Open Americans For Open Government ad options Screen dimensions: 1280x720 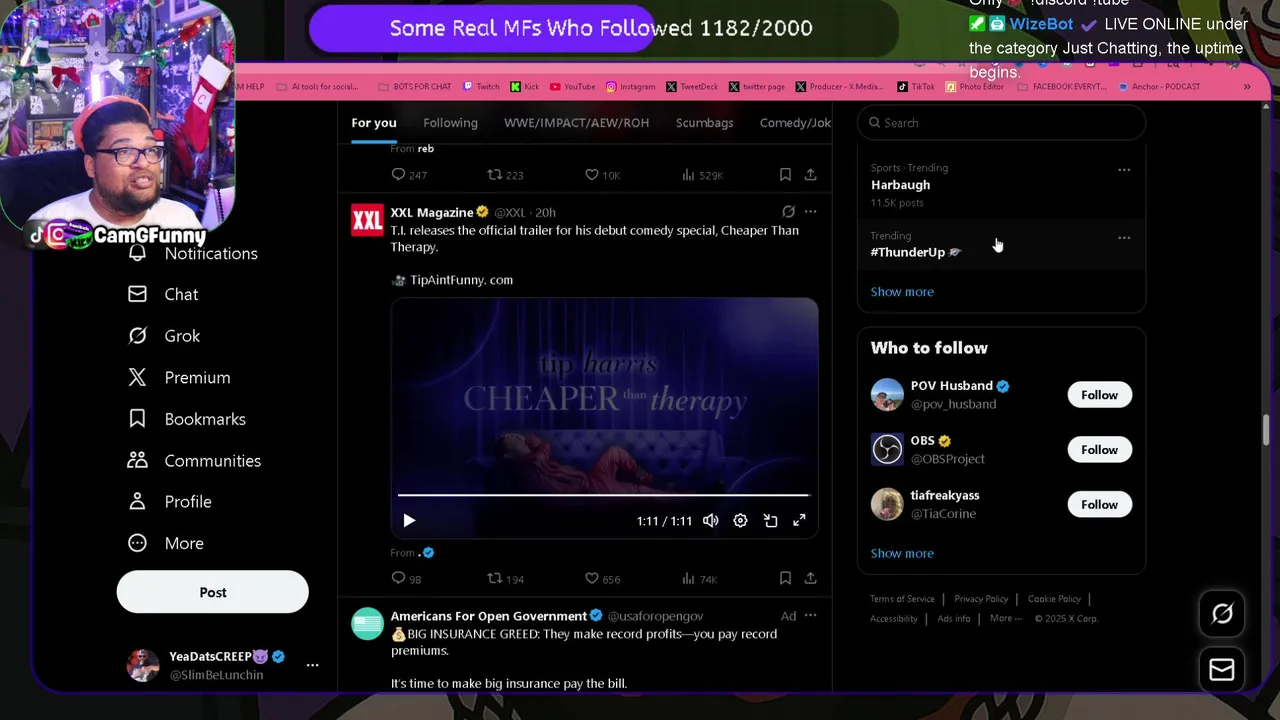810,616
